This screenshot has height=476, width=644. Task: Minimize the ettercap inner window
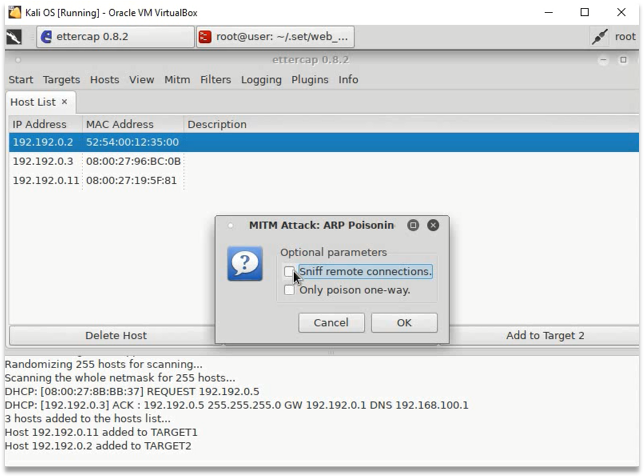603,60
